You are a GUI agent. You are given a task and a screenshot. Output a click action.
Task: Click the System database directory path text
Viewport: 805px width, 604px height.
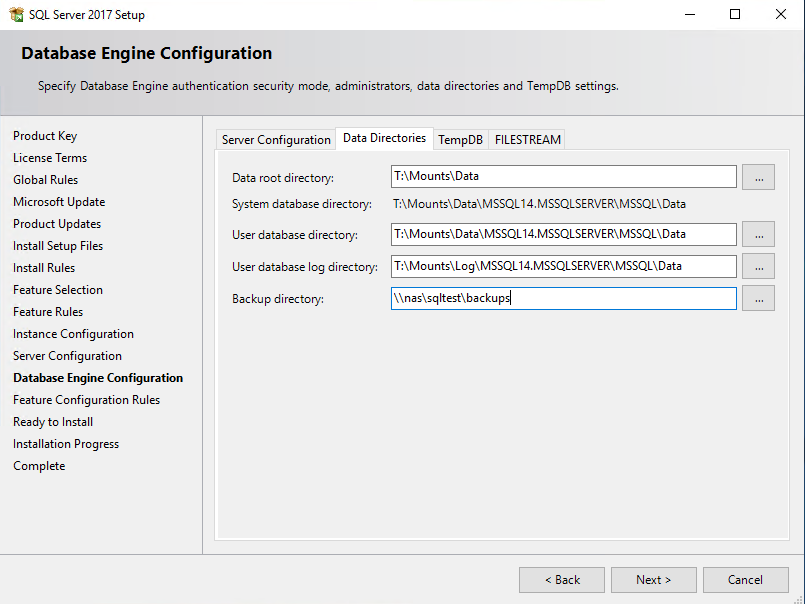(539, 204)
